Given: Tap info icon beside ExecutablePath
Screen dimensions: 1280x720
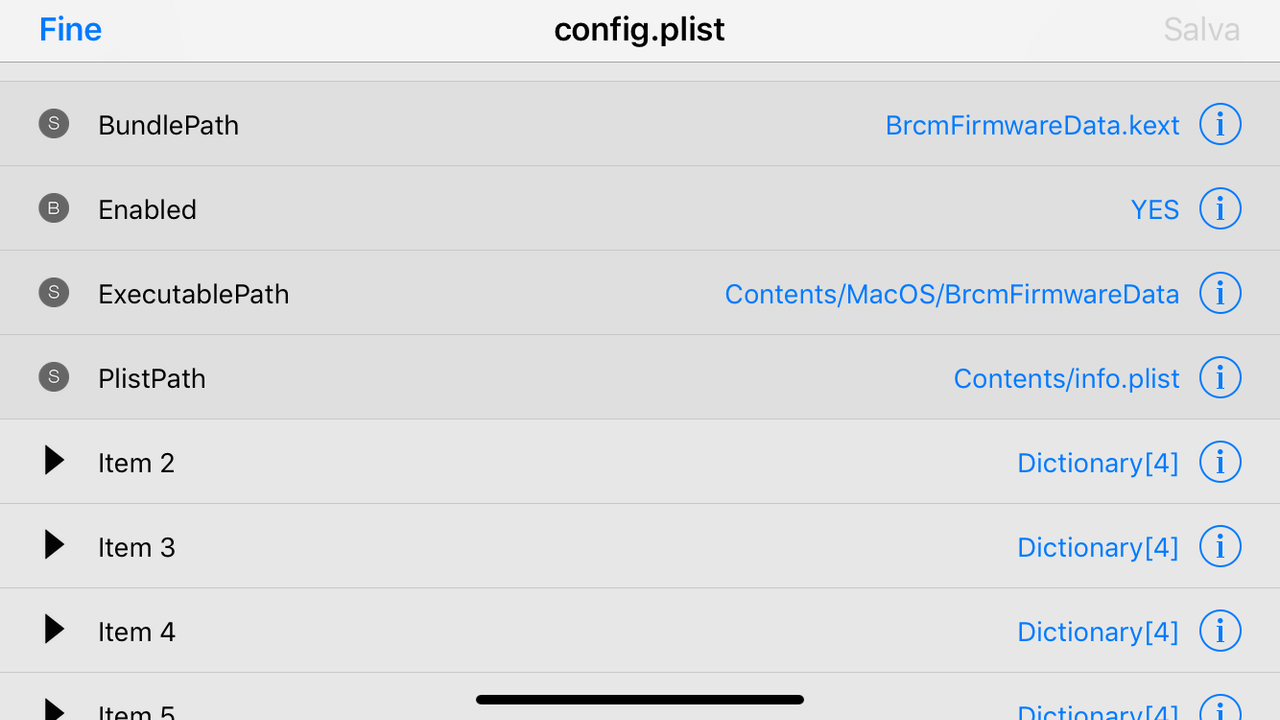Looking at the screenshot, I should tap(1220, 294).
